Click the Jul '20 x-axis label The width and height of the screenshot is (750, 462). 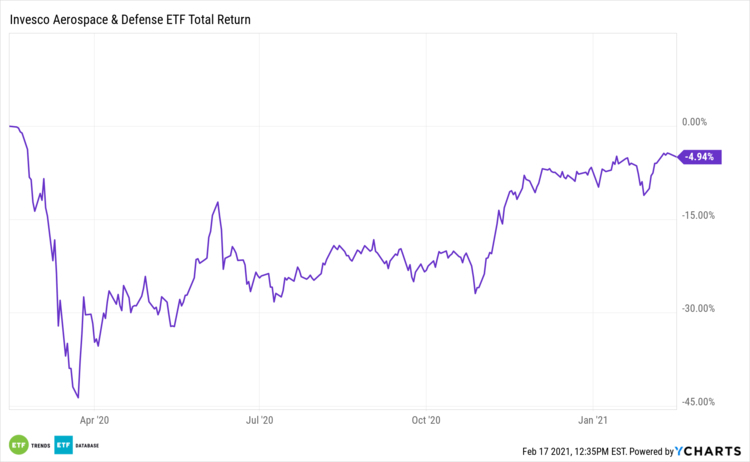tap(259, 420)
